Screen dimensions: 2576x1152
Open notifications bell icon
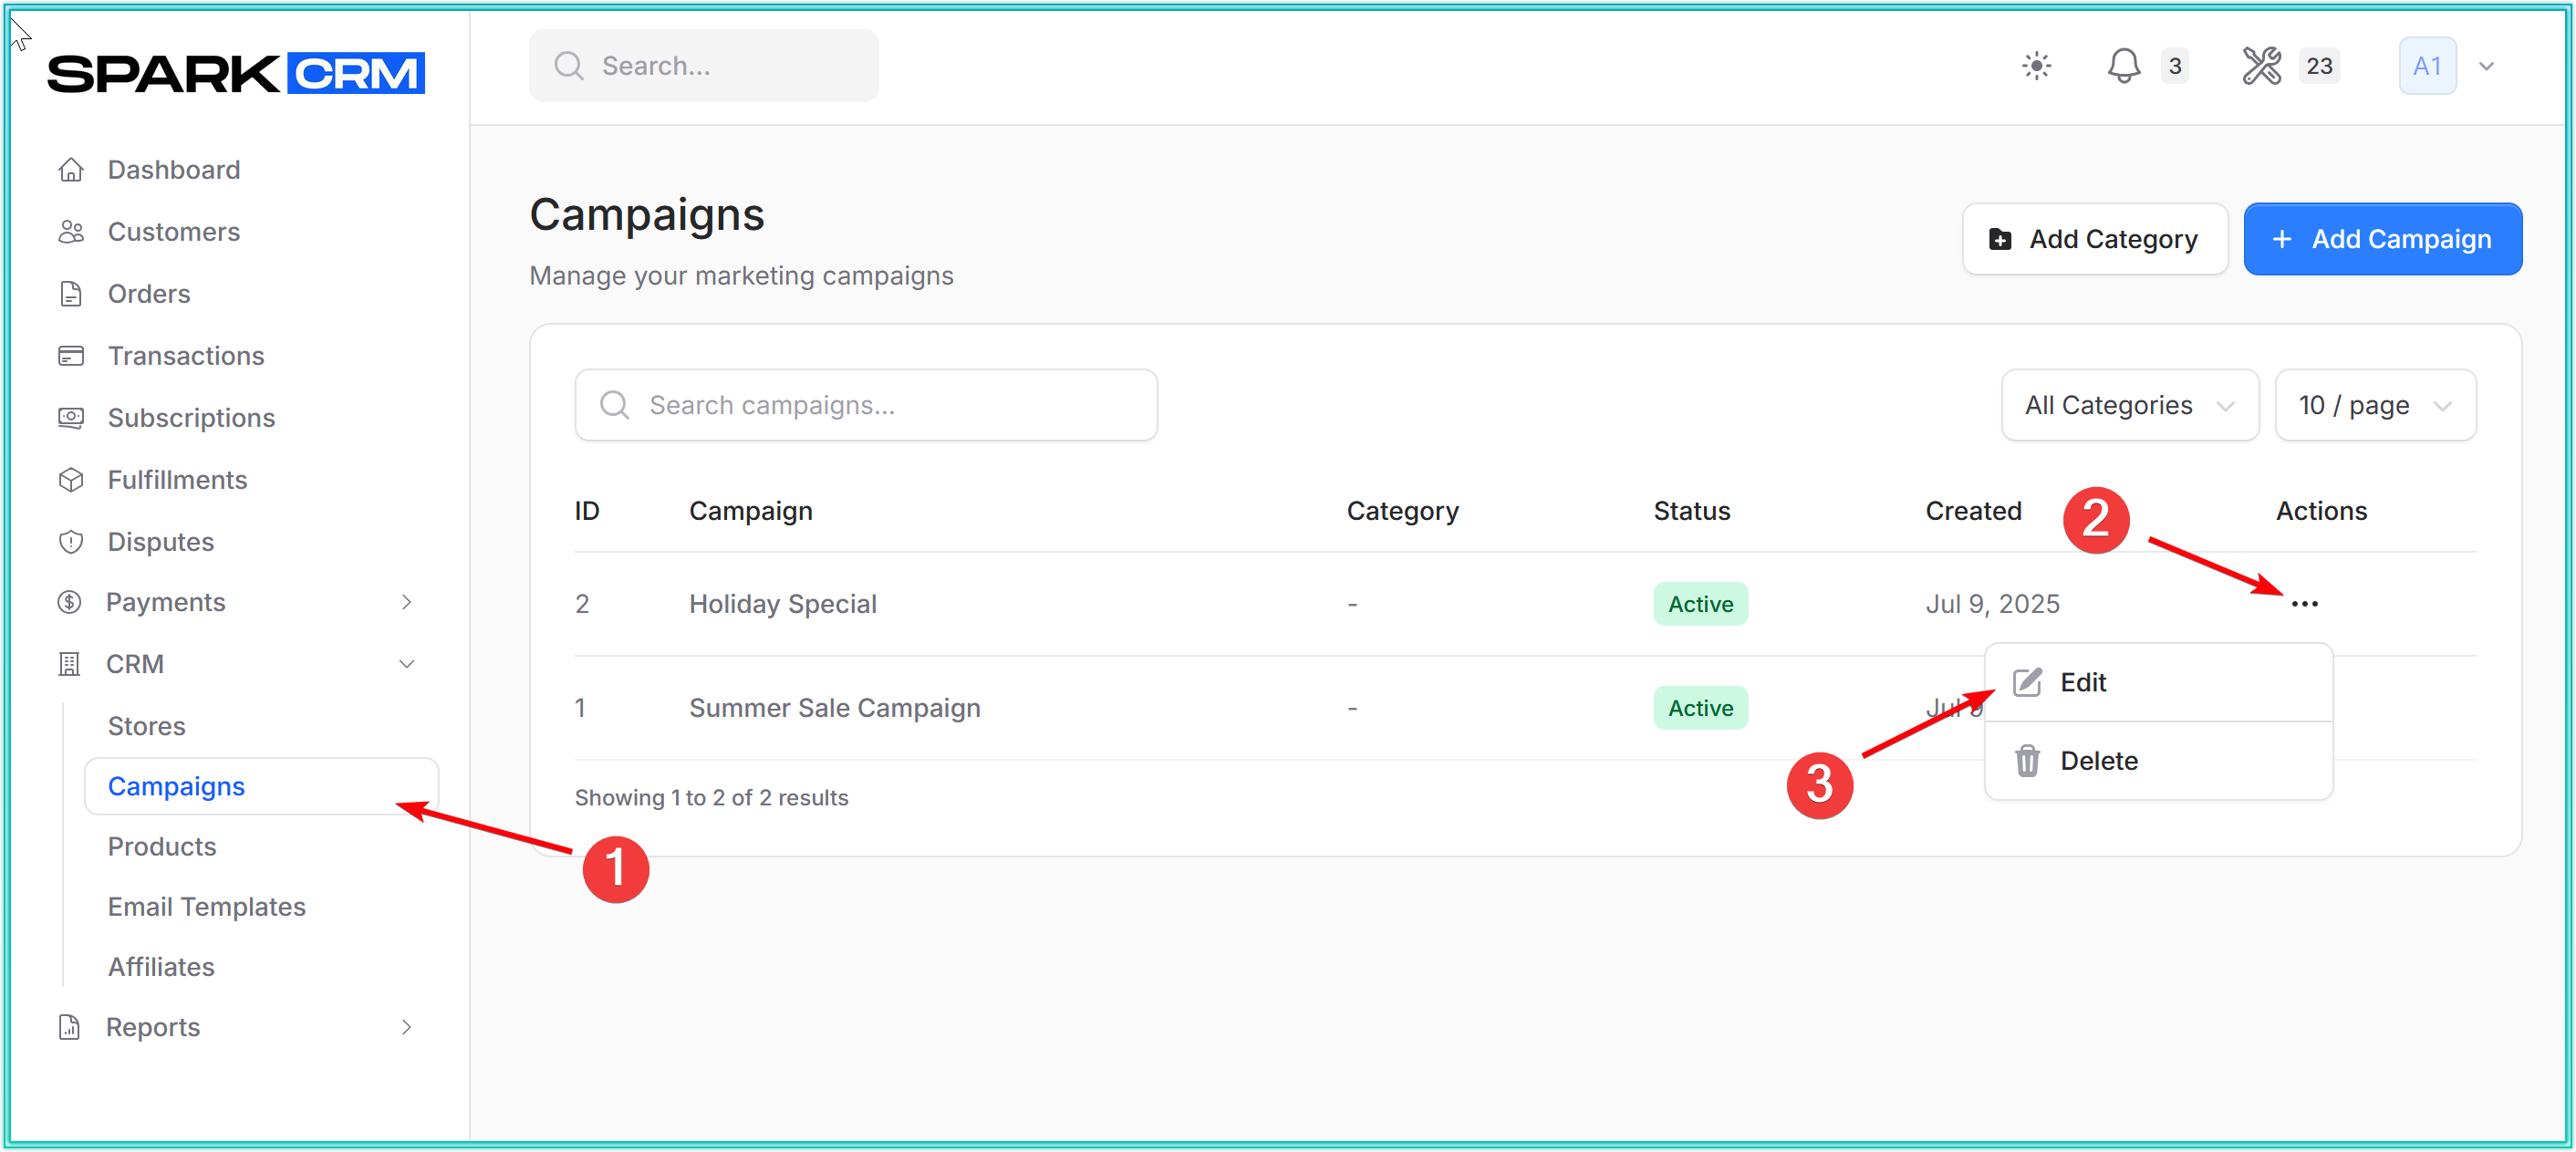click(x=2123, y=66)
